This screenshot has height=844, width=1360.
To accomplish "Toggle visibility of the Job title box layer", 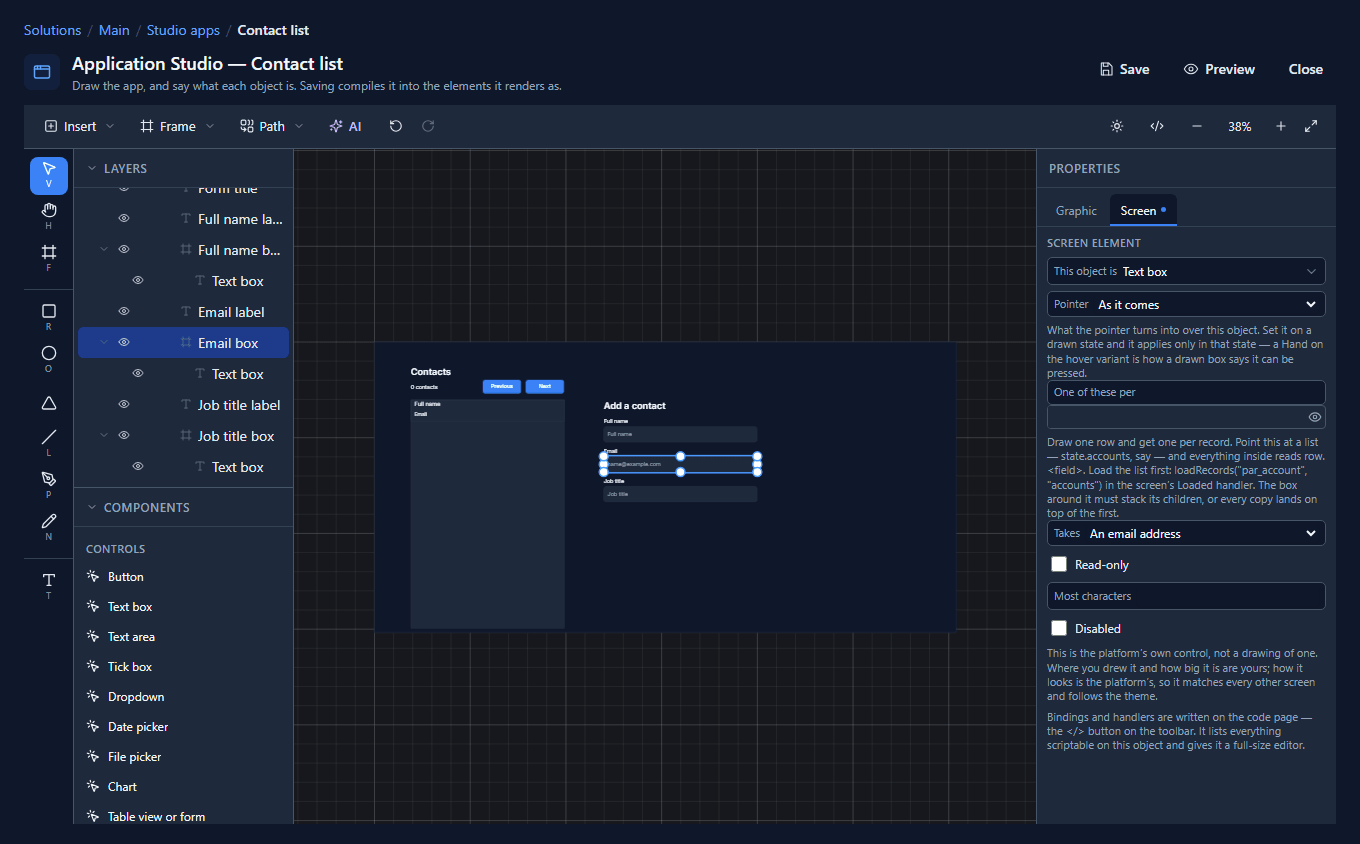I will pyautogui.click(x=124, y=435).
